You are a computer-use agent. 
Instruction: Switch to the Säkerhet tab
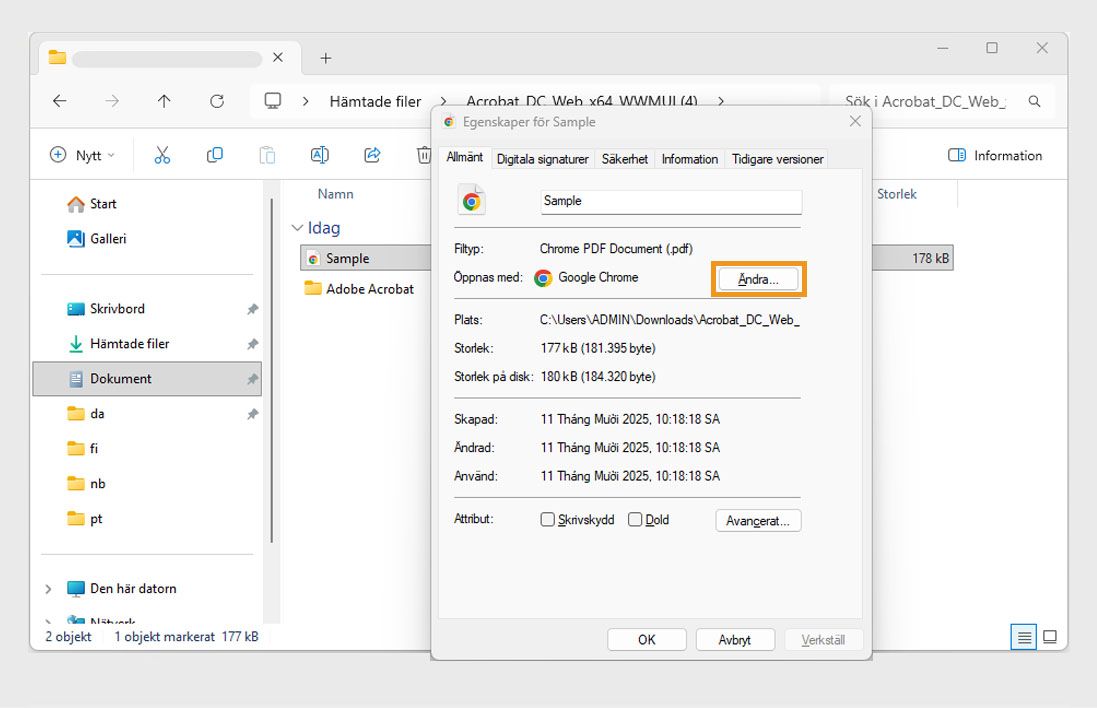[624, 158]
